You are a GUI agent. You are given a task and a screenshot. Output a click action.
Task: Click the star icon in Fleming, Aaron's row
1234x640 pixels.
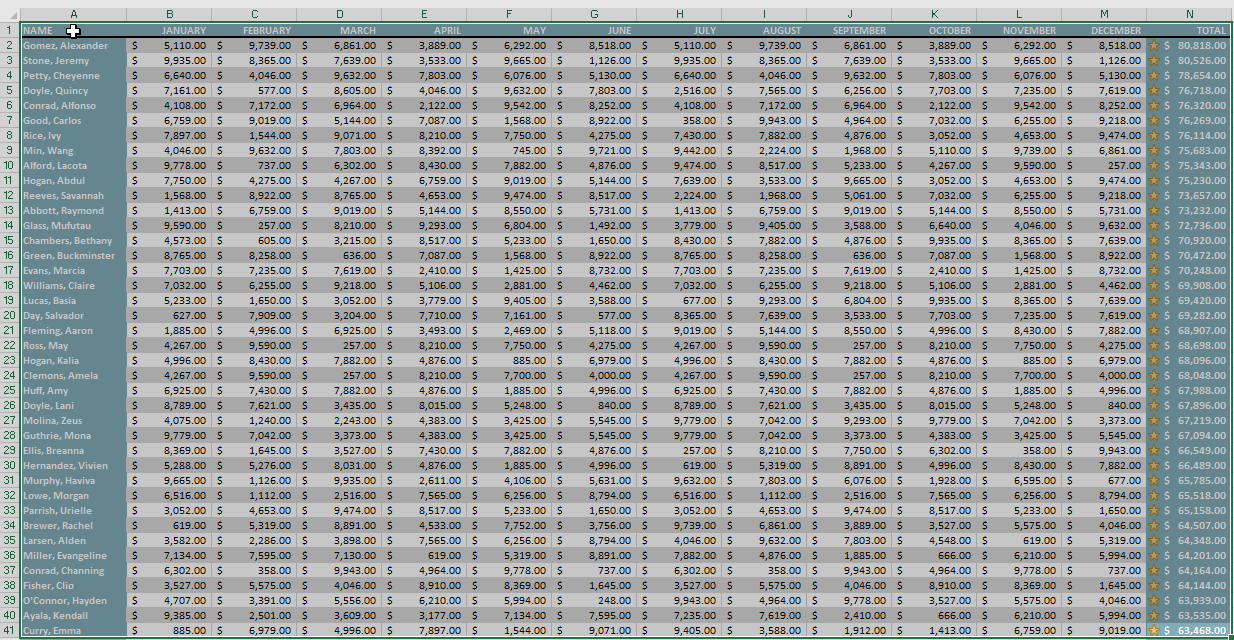point(1154,331)
